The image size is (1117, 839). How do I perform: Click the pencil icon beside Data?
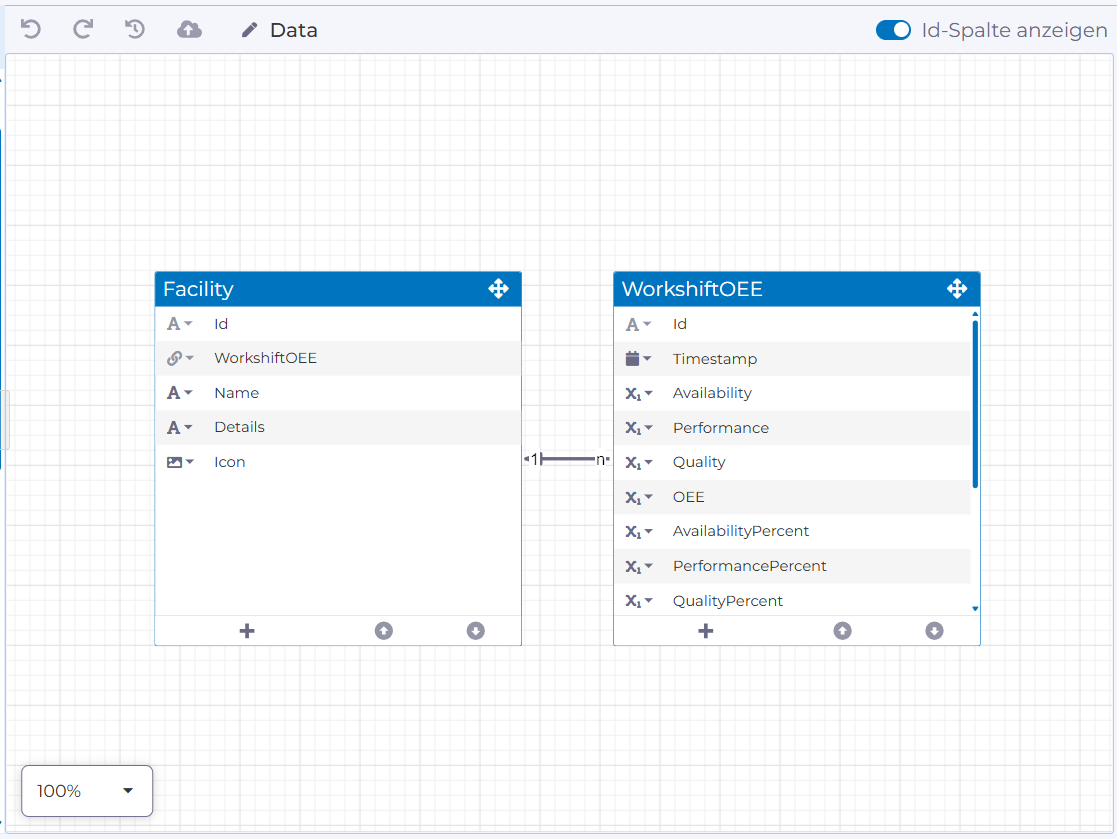[250, 30]
